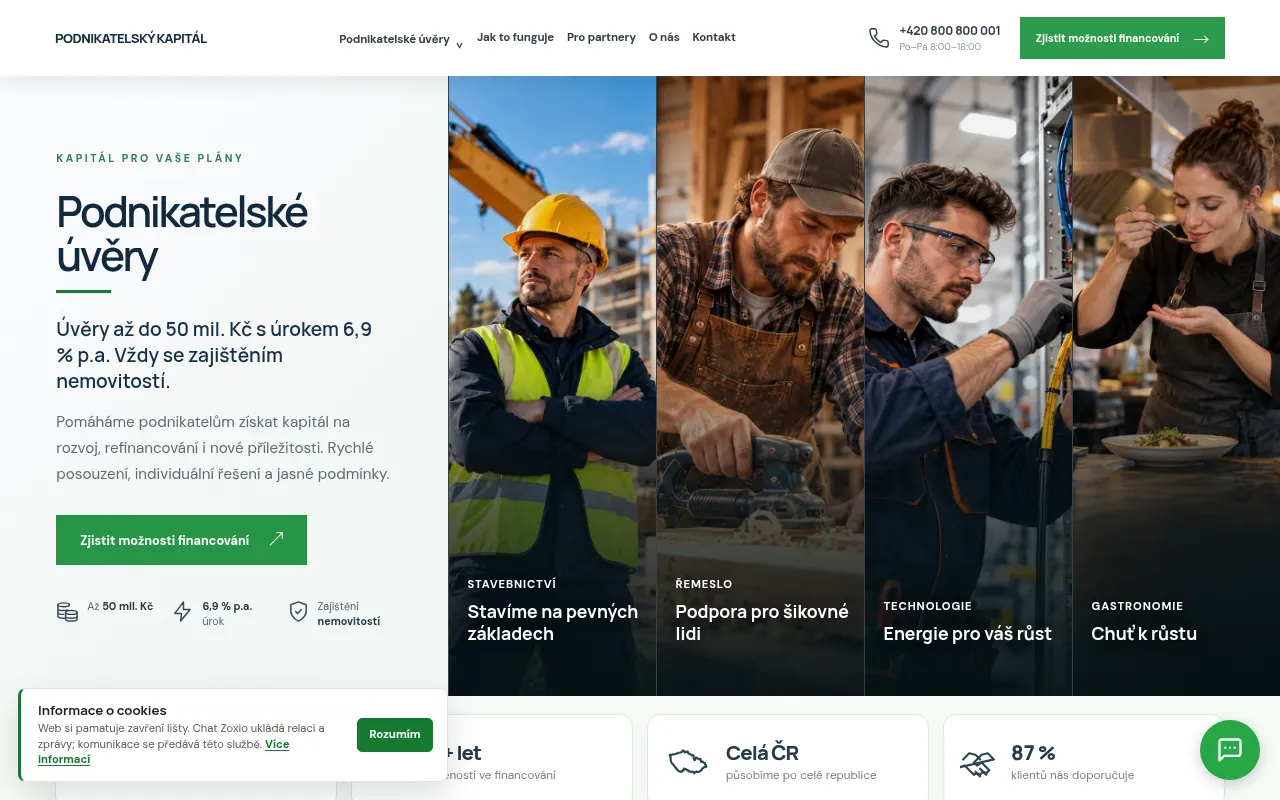Click the handshake icon beside 87 %
This screenshot has width=1280, height=800.
coord(977,764)
